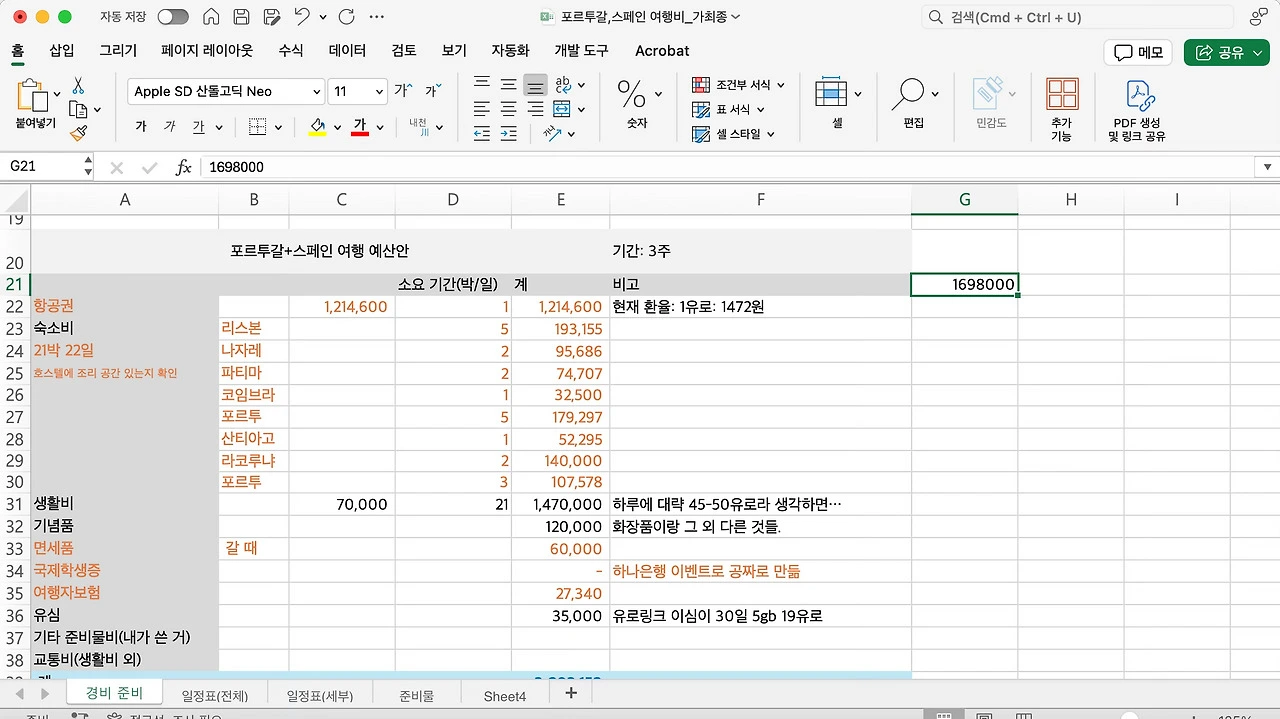
Task: Click the Save floppy disk icon
Action: pyautogui.click(x=241, y=17)
